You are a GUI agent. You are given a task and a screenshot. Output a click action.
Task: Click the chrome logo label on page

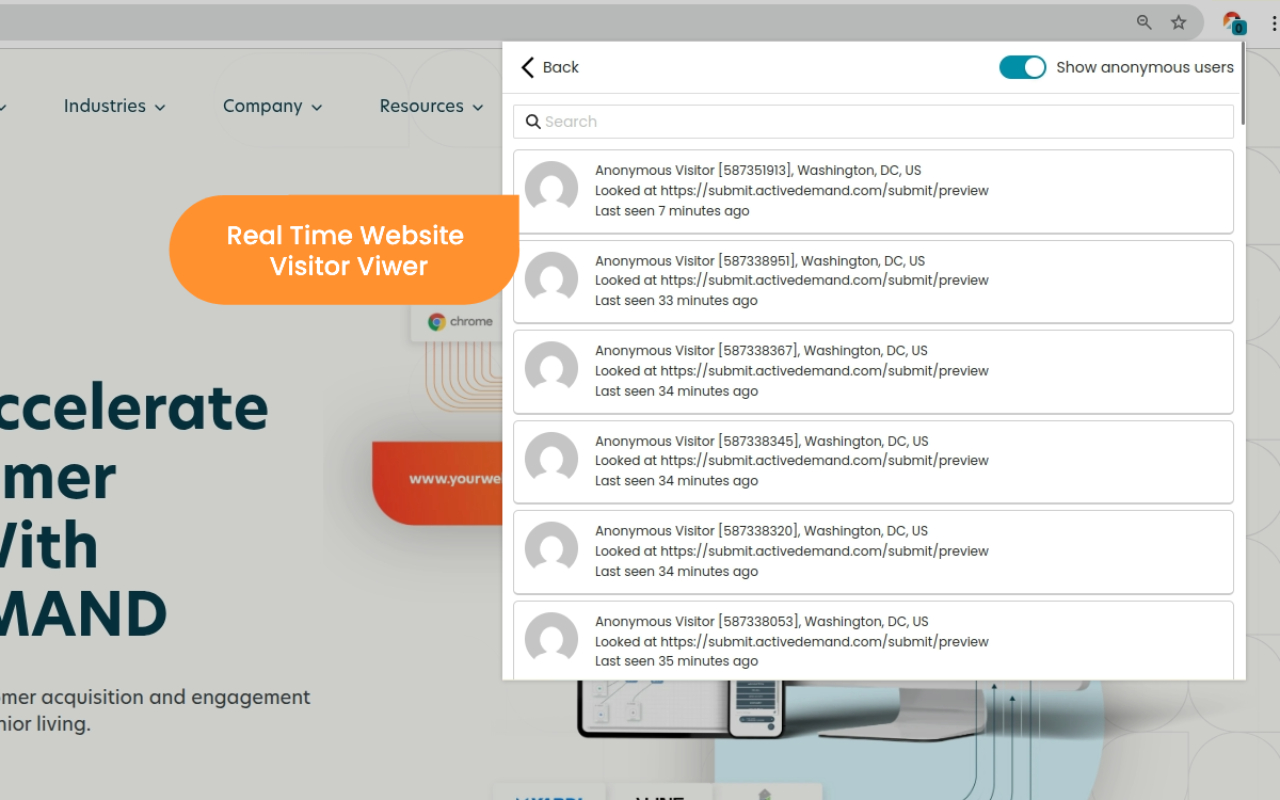460,322
